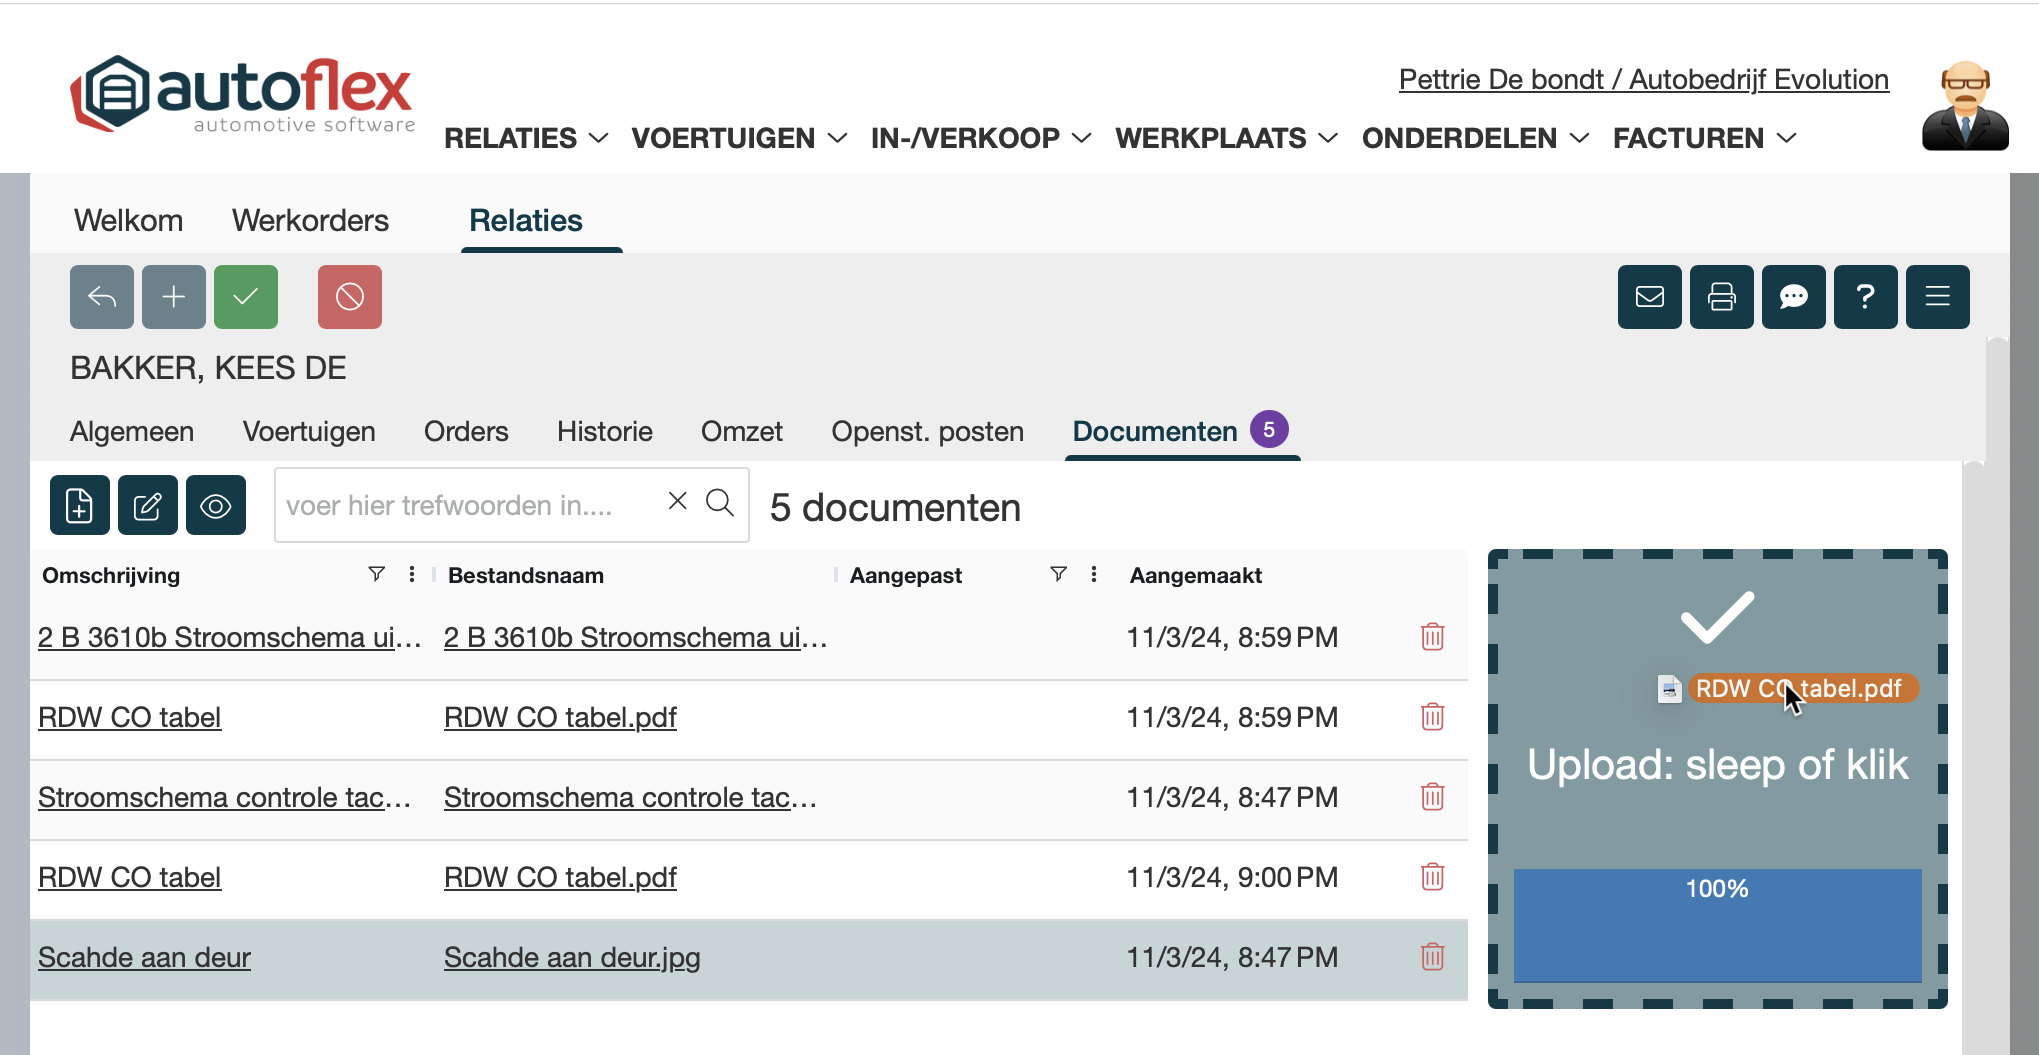Click the back arrow toolbar button
Image resolution: width=2039 pixels, height=1055 pixels.
click(x=102, y=297)
